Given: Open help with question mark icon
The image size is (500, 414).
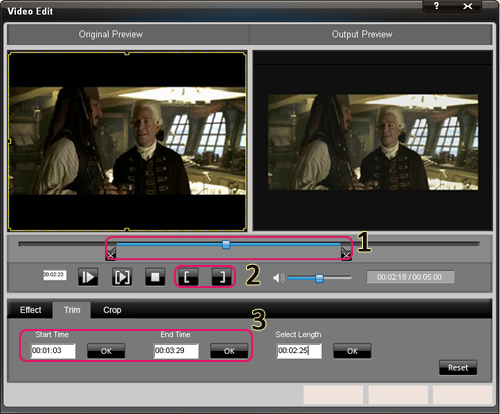Looking at the screenshot, I should click(436, 6).
